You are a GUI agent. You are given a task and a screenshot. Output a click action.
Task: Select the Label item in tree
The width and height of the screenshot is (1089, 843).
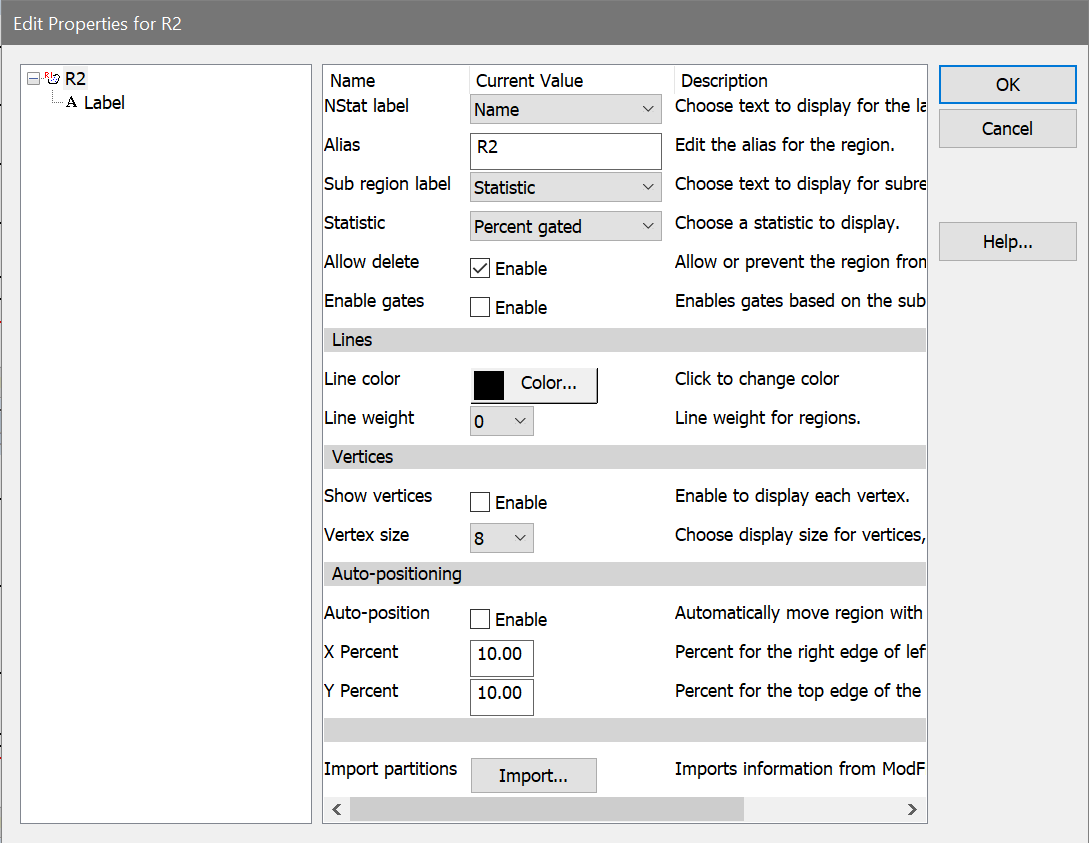(104, 102)
